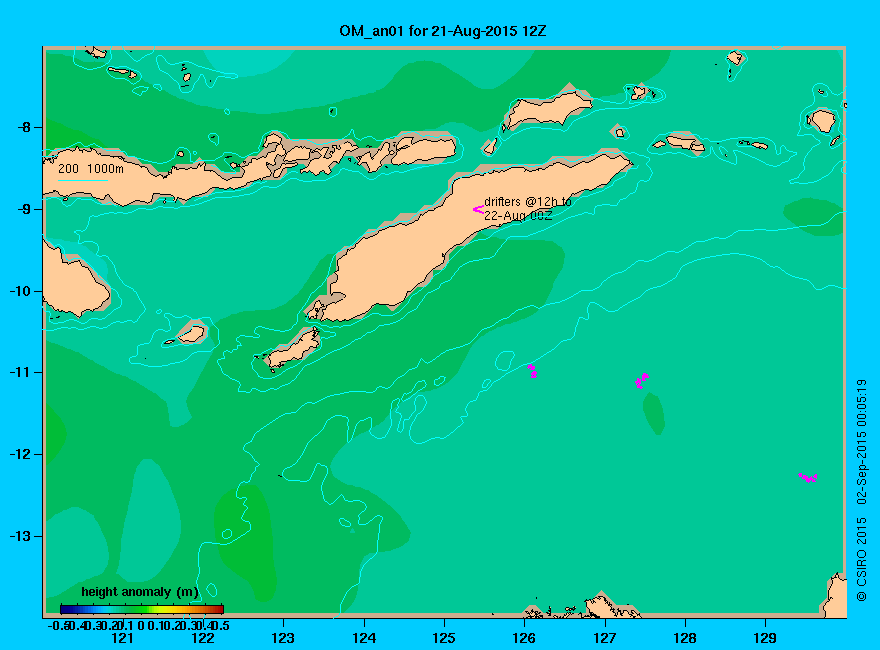880x650 pixels.
Task: Click the y-axis latitude label -13
Action: 21,536
